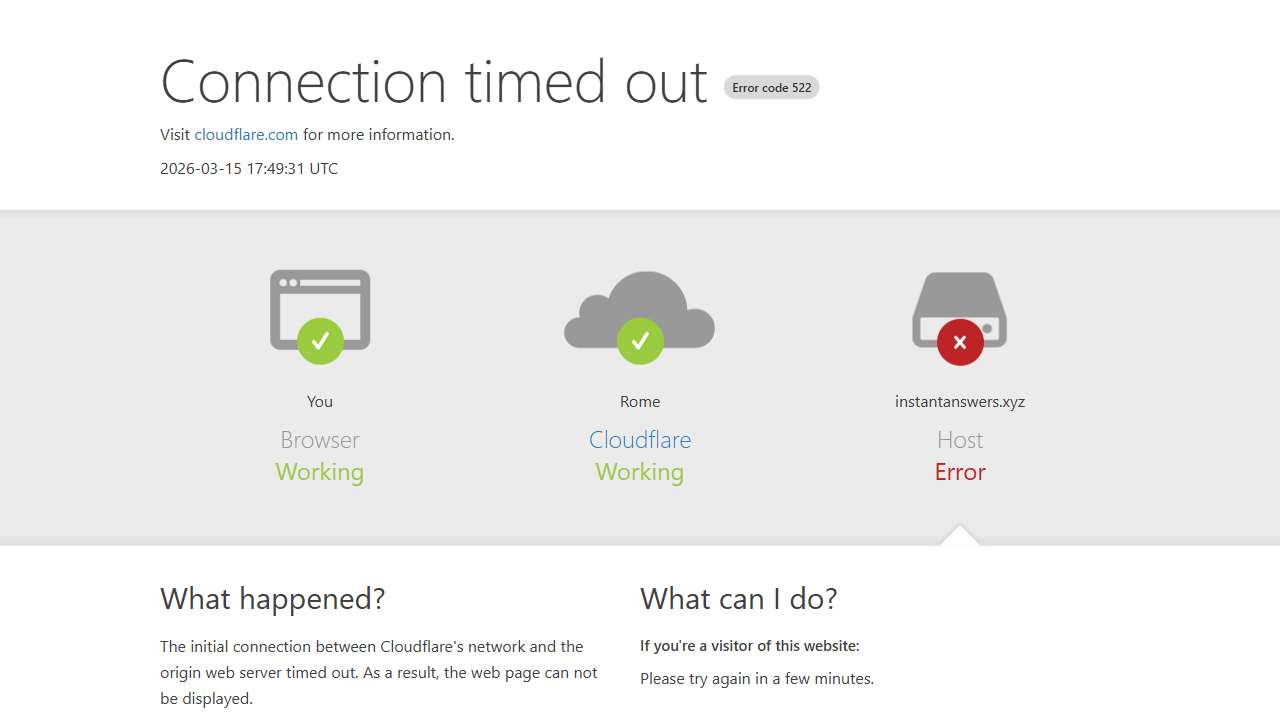The height and width of the screenshot is (720, 1280).
Task: Click the green checkmark on cloud icon
Action: tap(640, 342)
